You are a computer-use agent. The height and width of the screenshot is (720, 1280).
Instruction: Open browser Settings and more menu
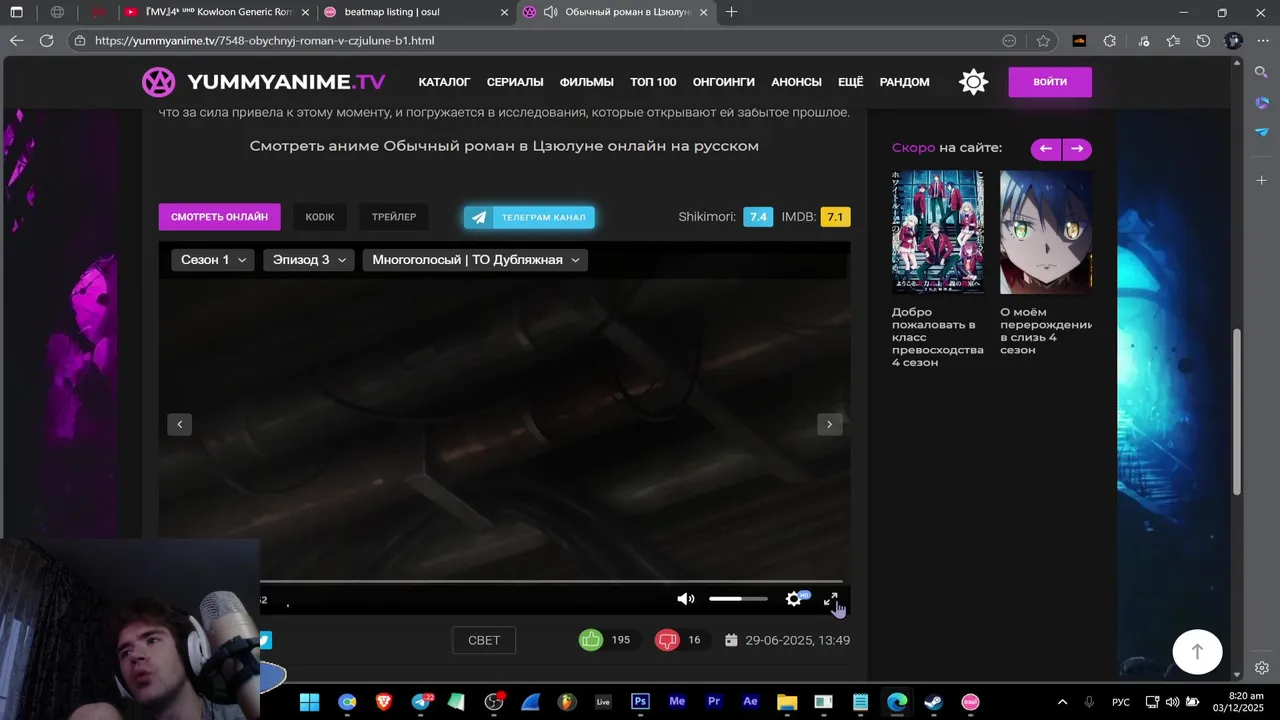pos(1263,41)
